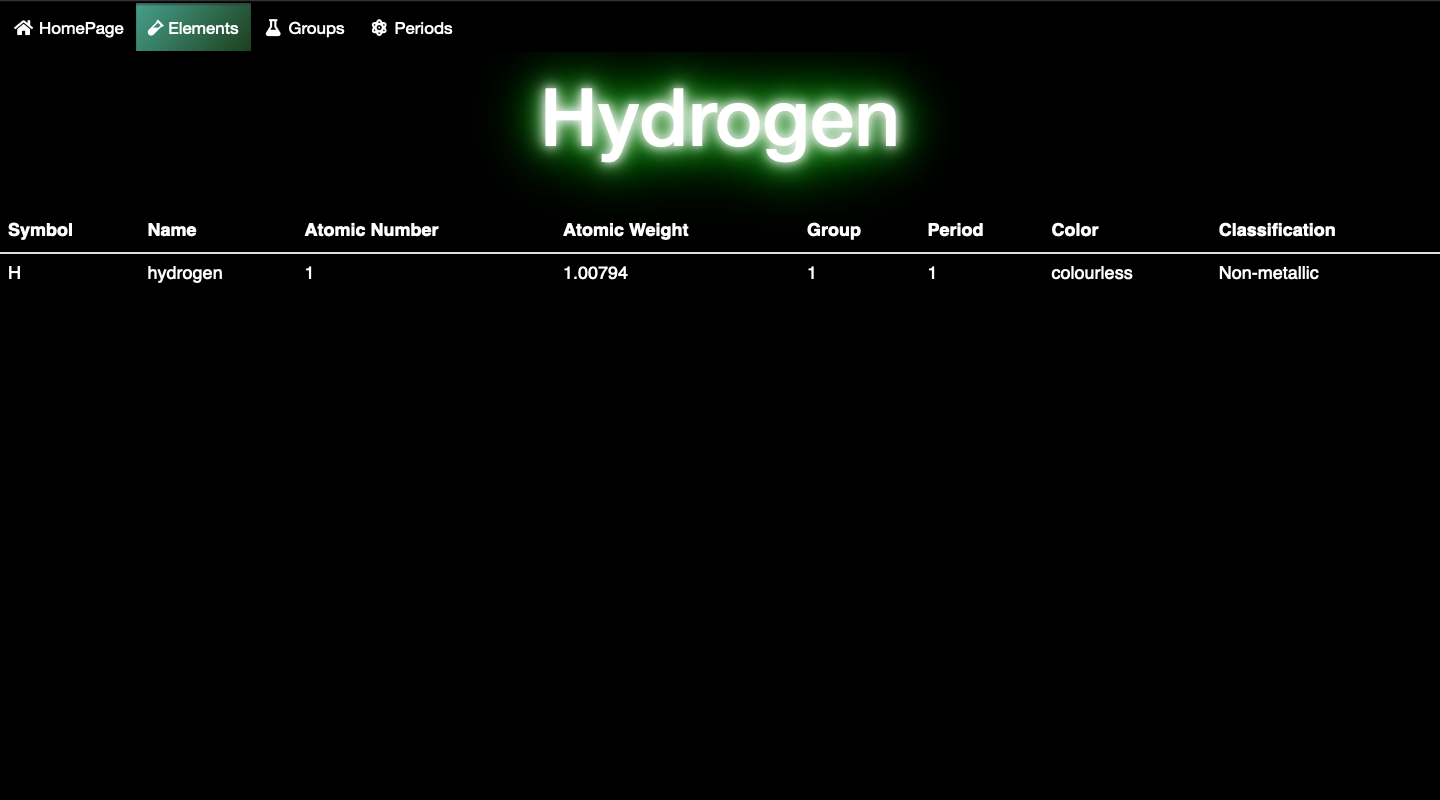Click the Symbol column header
The width and height of the screenshot is (1440, 800).
(x=40, y=230)
